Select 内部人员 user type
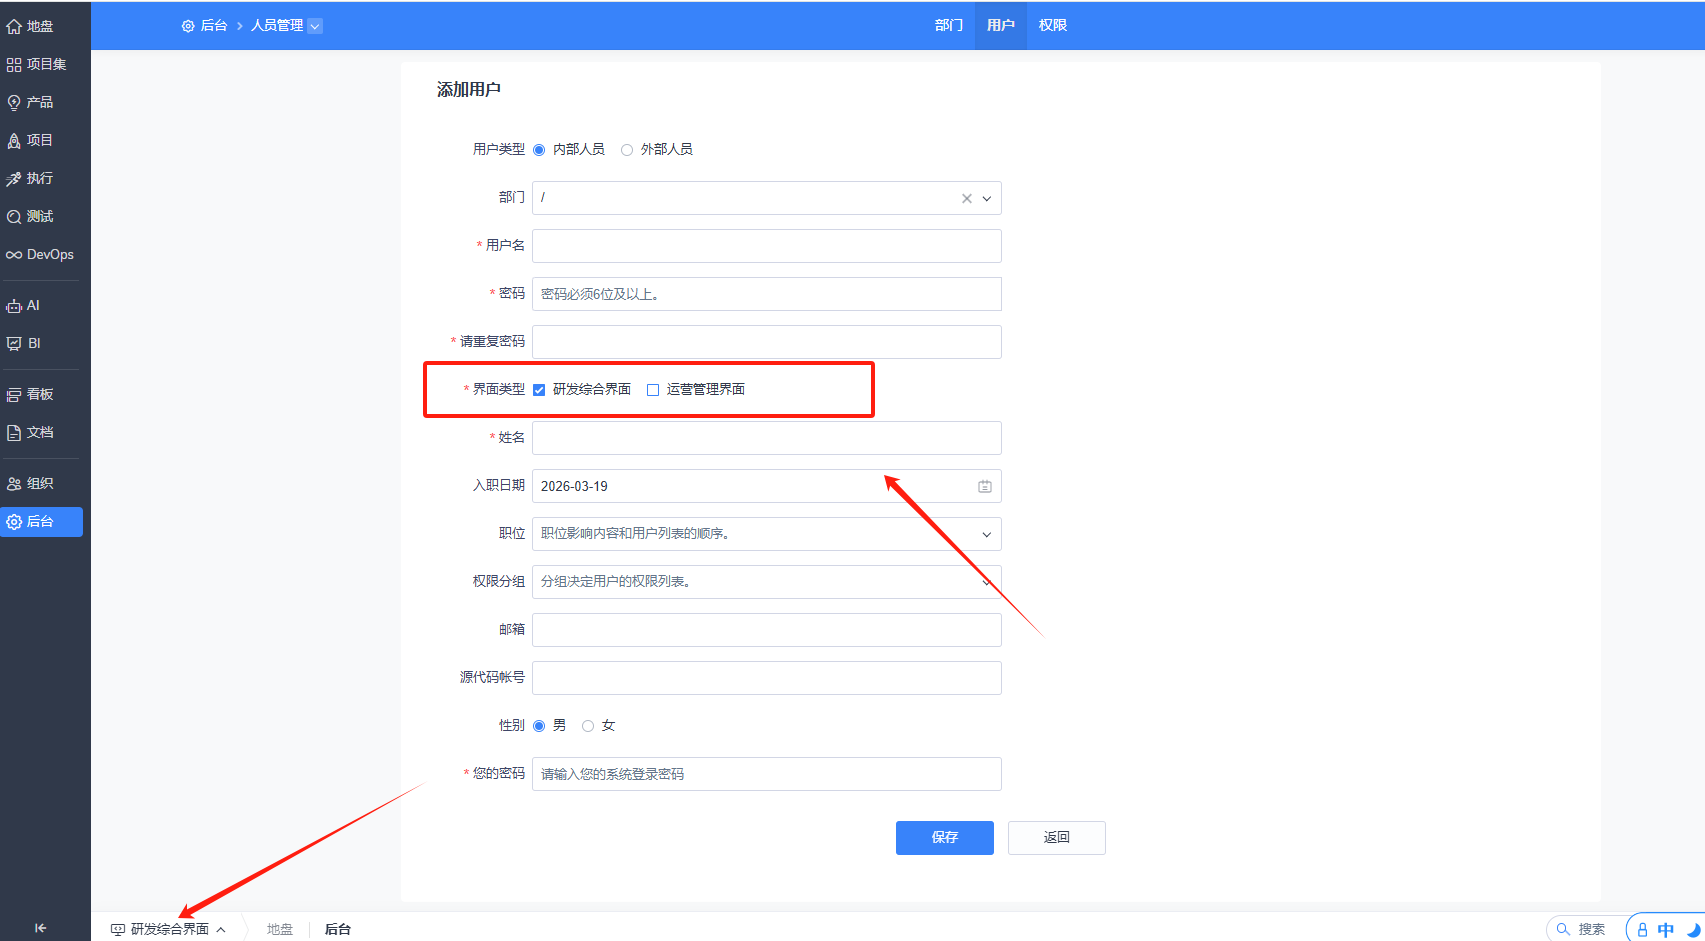This screenshot has width=1705, height=941. coord(539,150)
